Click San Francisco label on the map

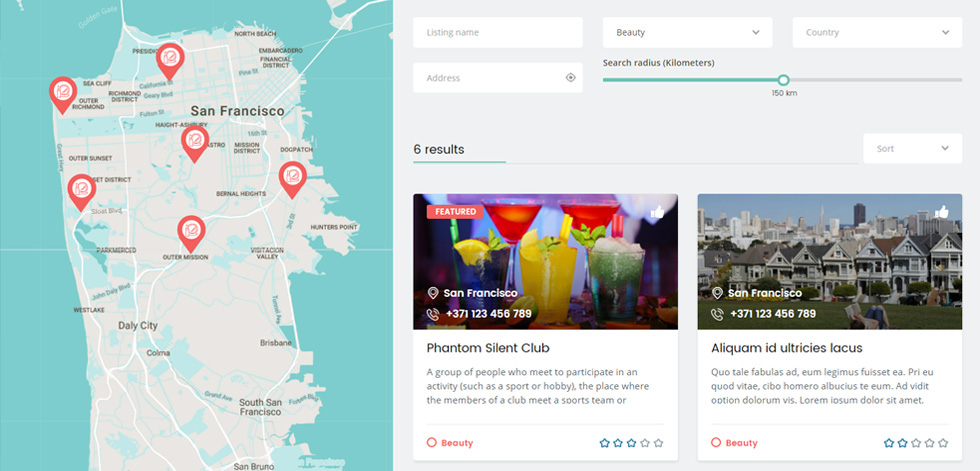point(238,111)
